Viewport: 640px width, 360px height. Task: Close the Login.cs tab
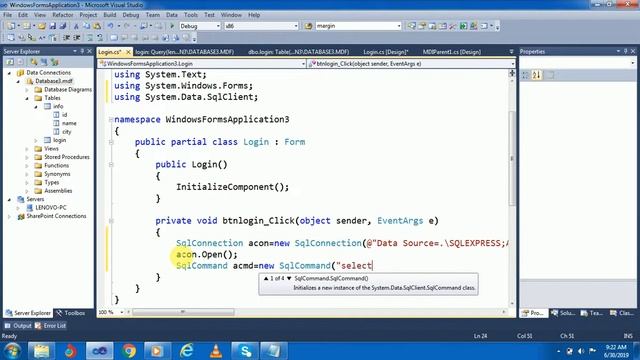click(128, 52)
